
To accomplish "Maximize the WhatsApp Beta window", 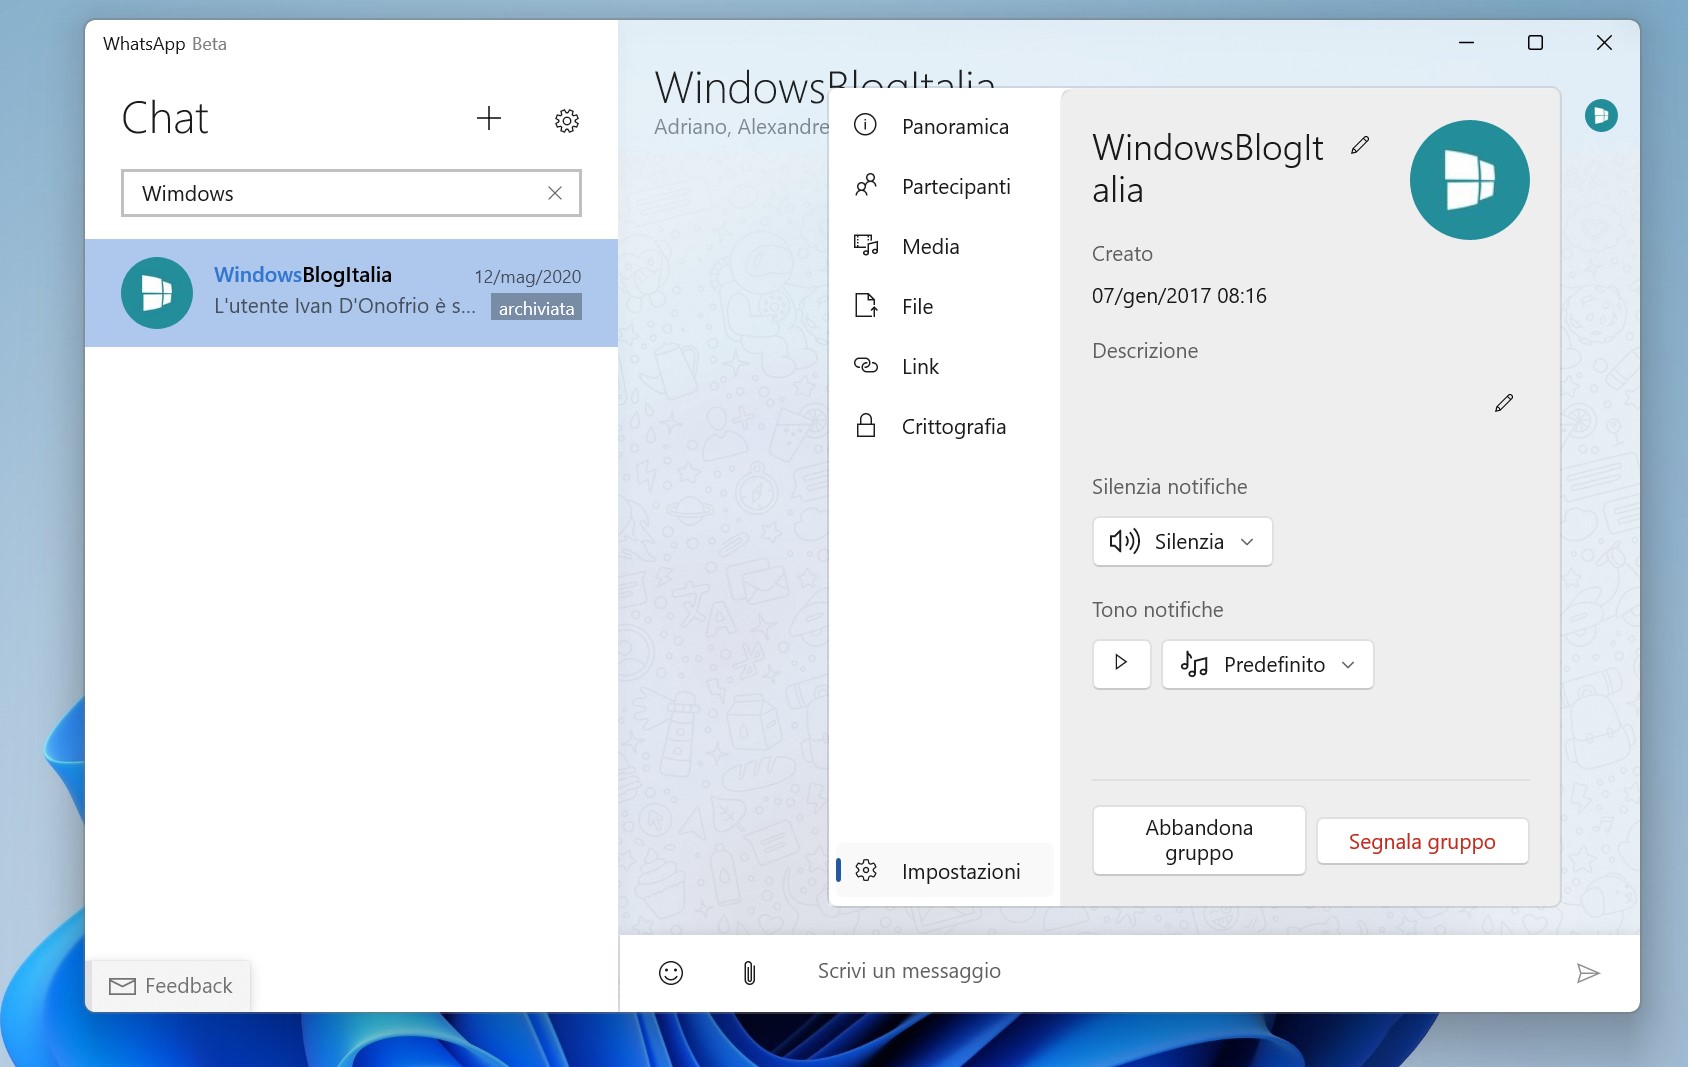I will click(1535, 43).
